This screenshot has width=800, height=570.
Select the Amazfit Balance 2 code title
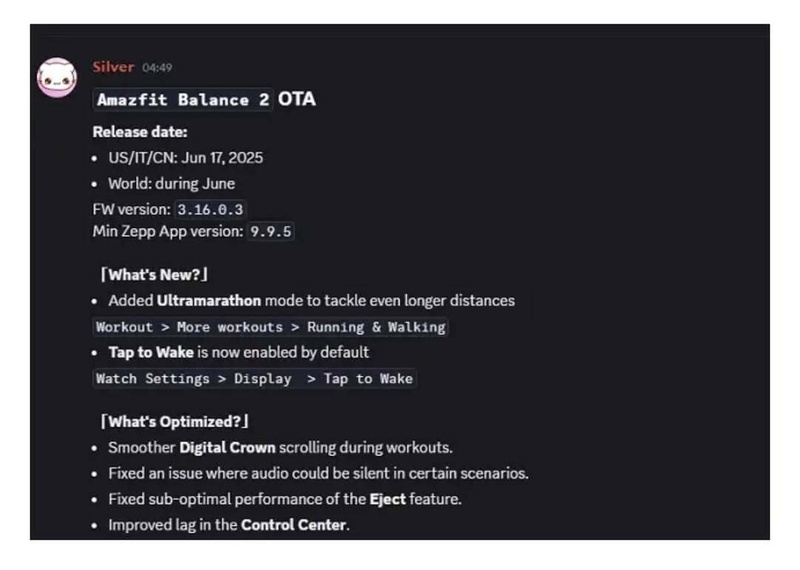coord(183,100)
